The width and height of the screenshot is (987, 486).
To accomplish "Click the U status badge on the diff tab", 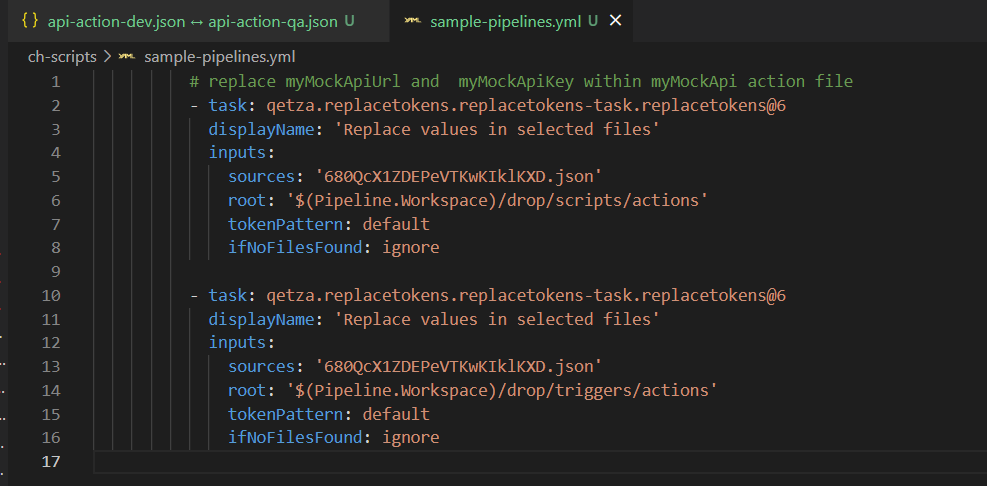I will click(349, 21).
